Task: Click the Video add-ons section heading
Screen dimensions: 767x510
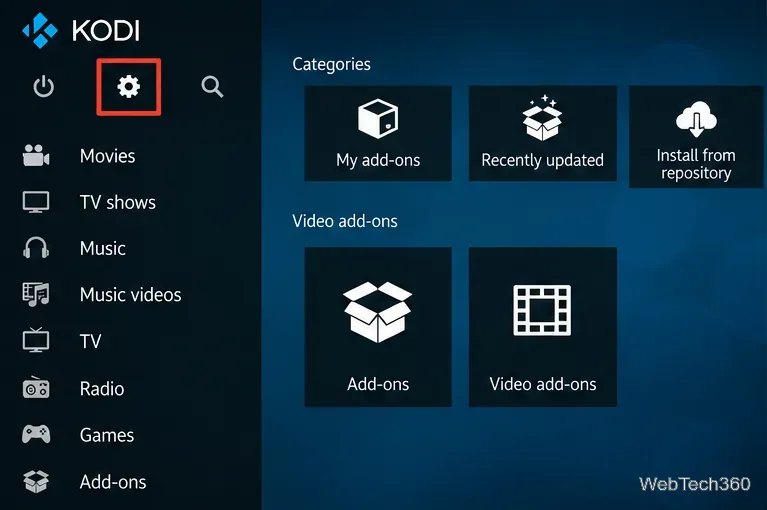Action: click(345, 221)
